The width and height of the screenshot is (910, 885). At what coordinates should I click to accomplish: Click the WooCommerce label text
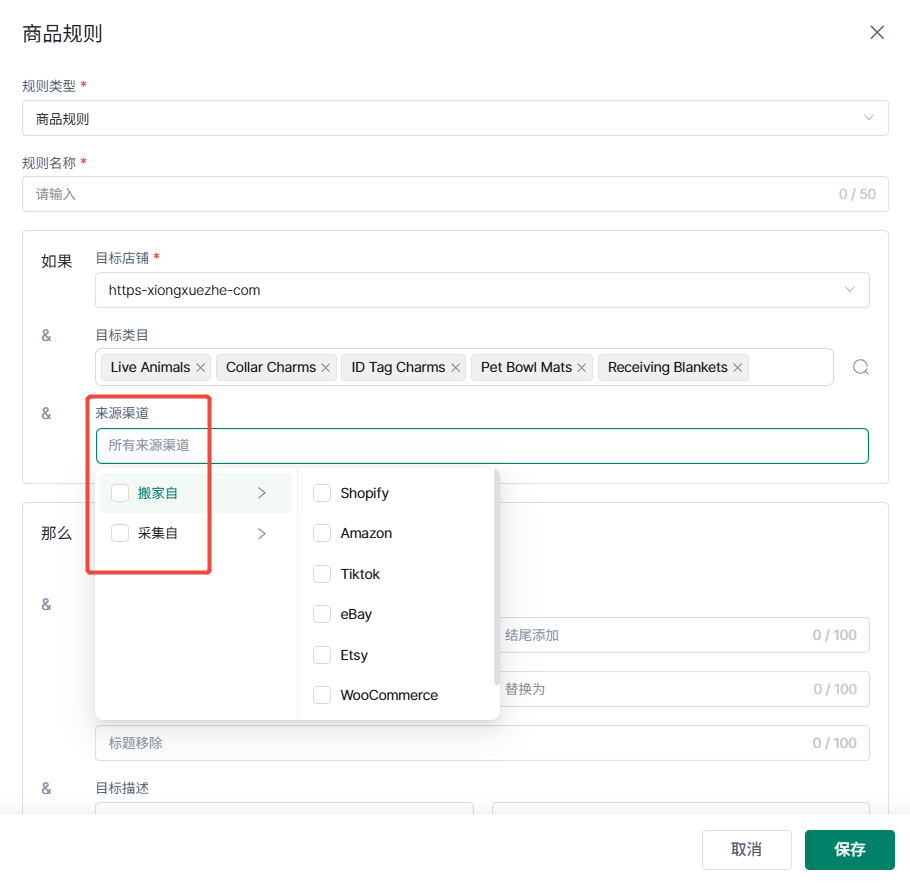[x=389, y=695]
